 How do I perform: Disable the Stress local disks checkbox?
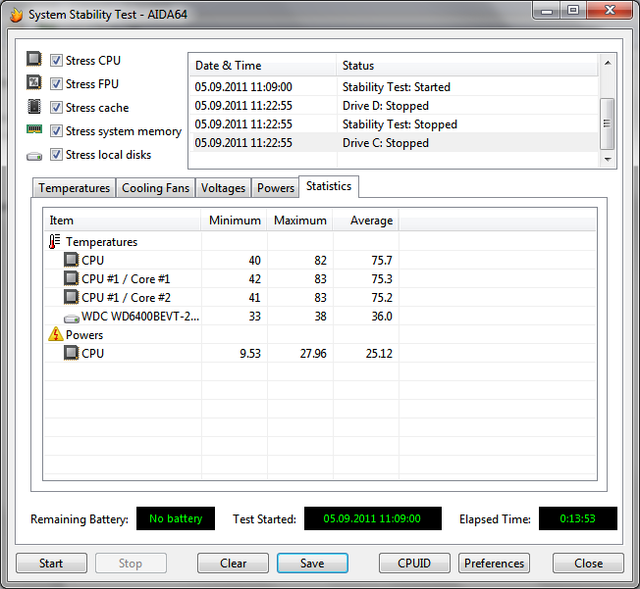(56, 155)
